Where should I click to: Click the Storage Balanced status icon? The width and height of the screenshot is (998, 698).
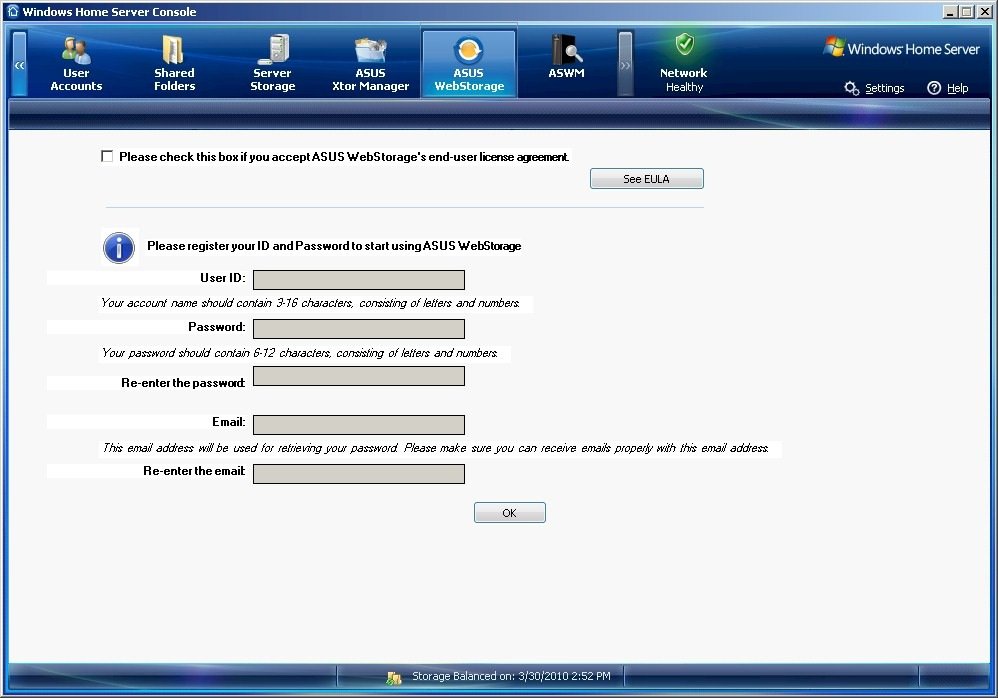point(394,678)
